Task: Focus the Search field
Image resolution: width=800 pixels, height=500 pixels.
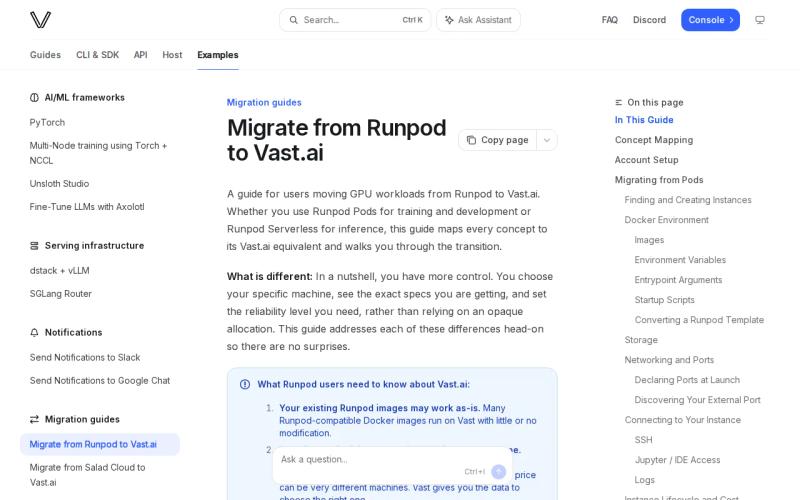Action: [x=355, y=20]
